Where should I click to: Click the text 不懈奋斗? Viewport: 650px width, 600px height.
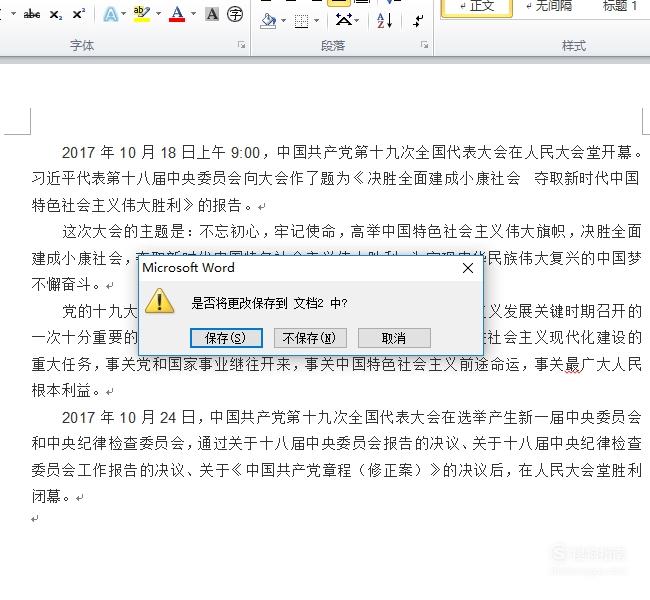coord(61,284)
